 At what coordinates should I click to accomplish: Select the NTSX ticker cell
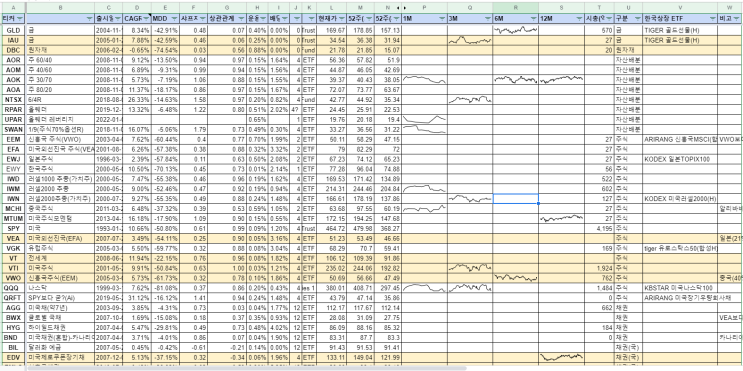[x=13, y=100]
